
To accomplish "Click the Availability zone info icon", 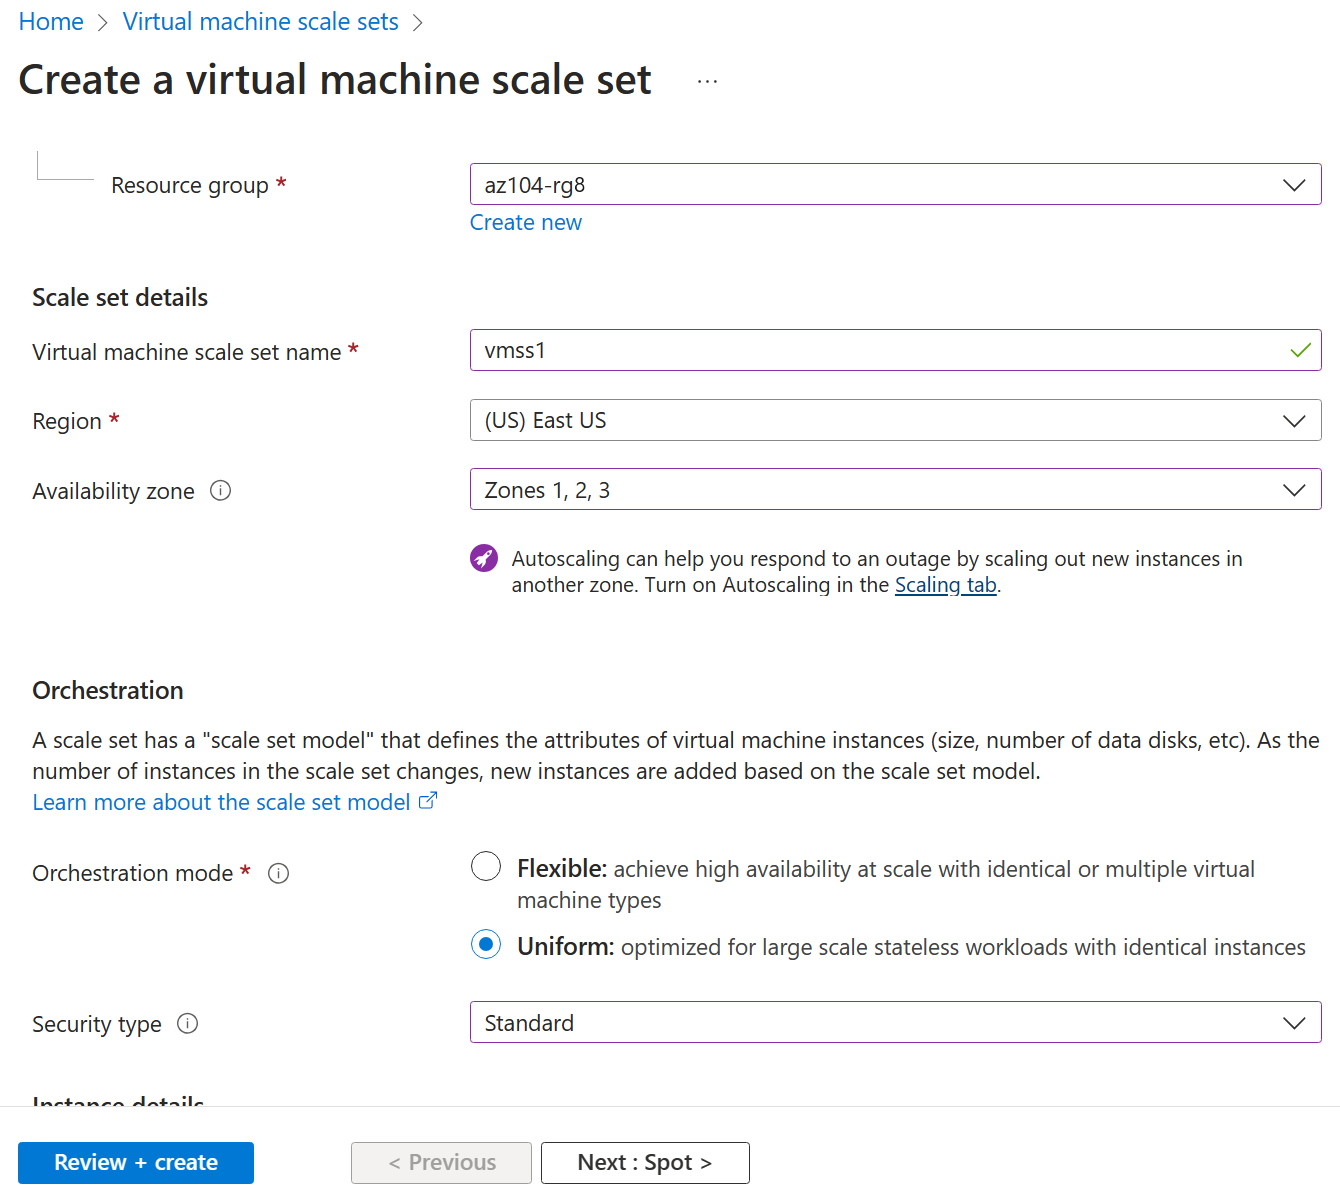I will point(221,491).
